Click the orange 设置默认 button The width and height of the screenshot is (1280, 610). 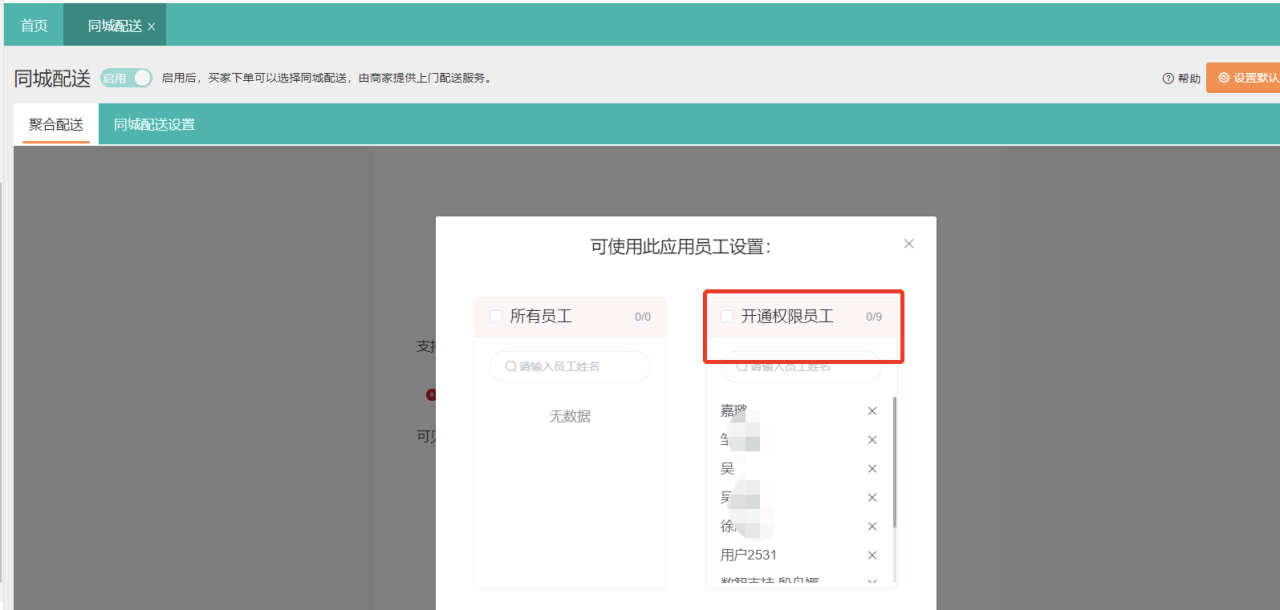1243,78
